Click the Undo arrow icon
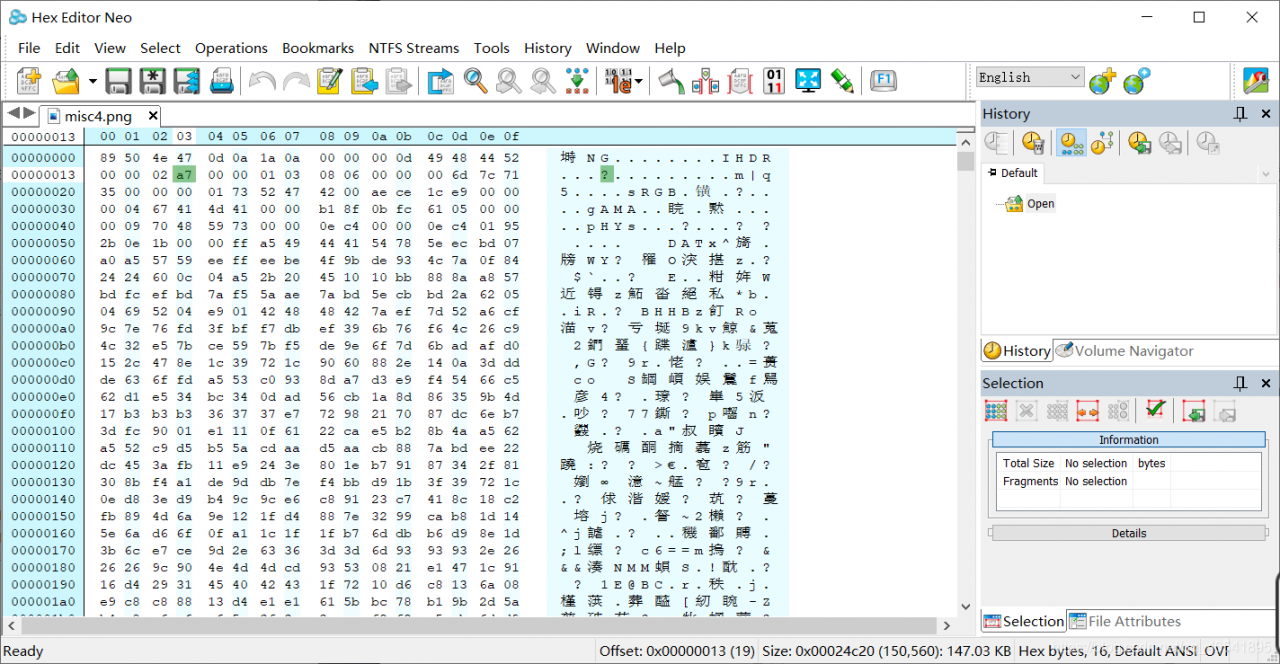Screen dimensions: 1280x664 point(262,81)
